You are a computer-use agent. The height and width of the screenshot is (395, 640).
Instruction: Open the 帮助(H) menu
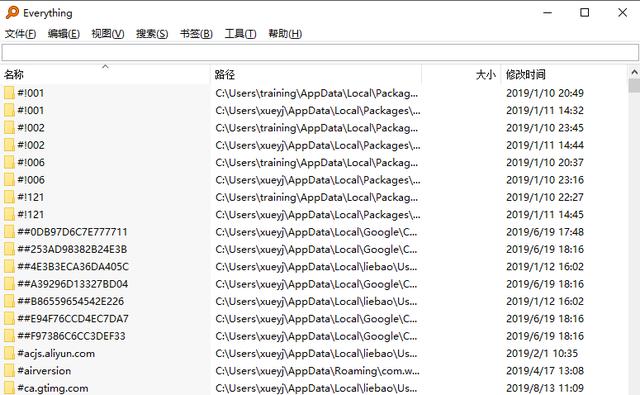[285, 33]
